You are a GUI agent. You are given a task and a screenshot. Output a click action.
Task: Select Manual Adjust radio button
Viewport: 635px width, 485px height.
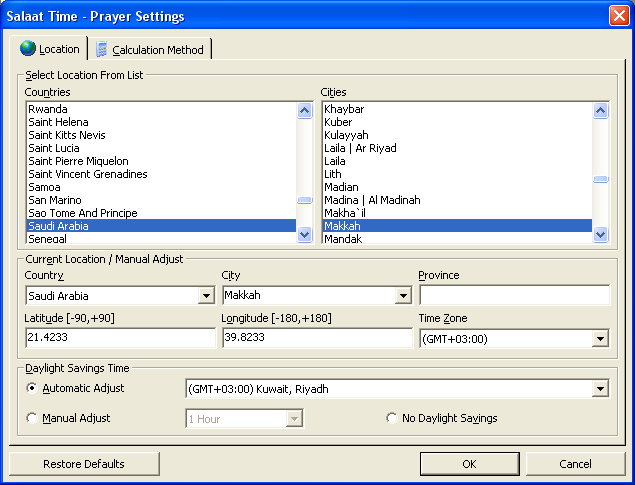[33, 418]
